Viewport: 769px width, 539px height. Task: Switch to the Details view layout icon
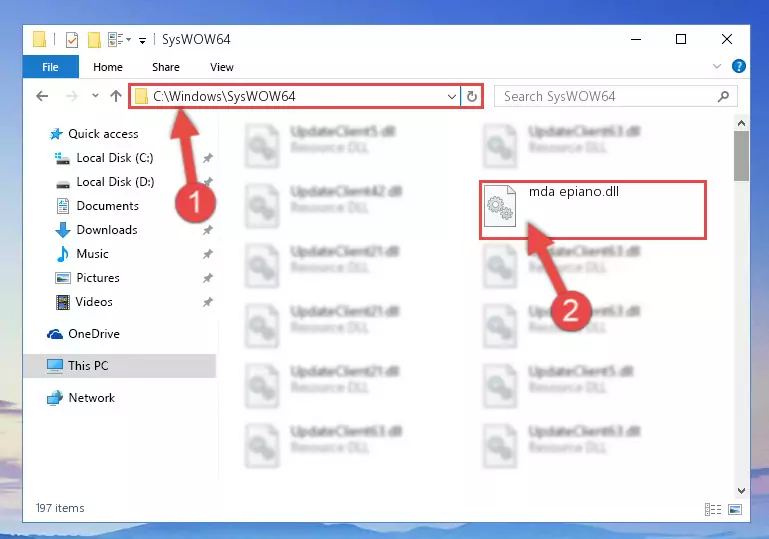[713, 510]
